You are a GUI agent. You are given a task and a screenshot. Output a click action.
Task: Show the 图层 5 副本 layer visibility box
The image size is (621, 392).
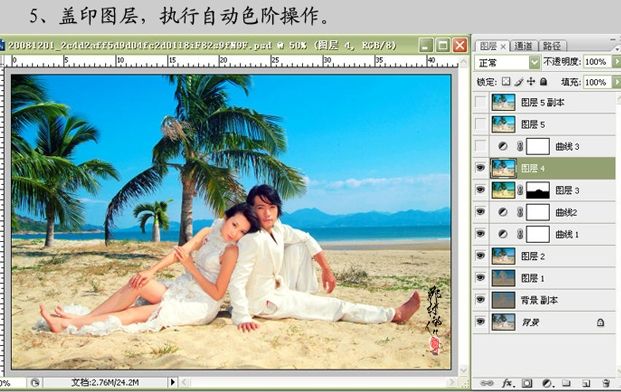click(480, 102)
